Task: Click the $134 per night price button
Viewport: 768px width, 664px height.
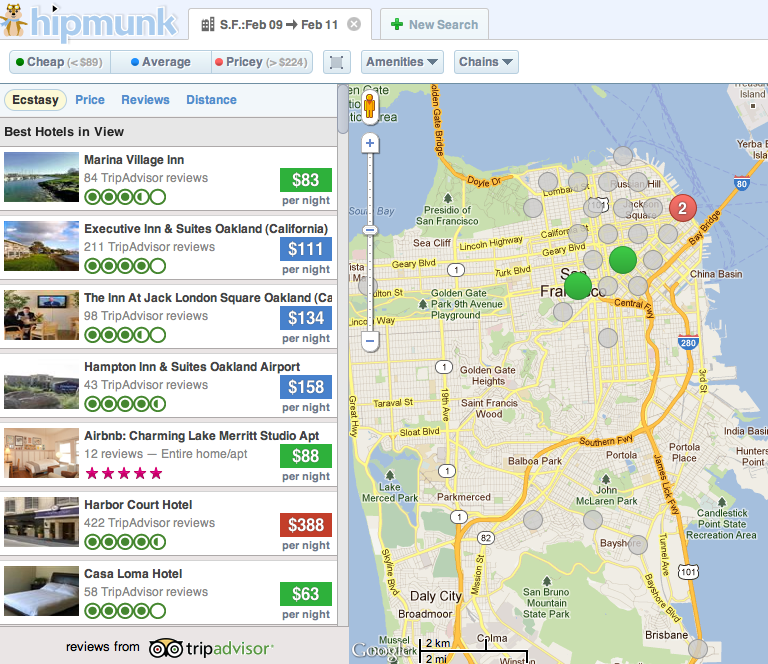Action: [x=306, y=318]
